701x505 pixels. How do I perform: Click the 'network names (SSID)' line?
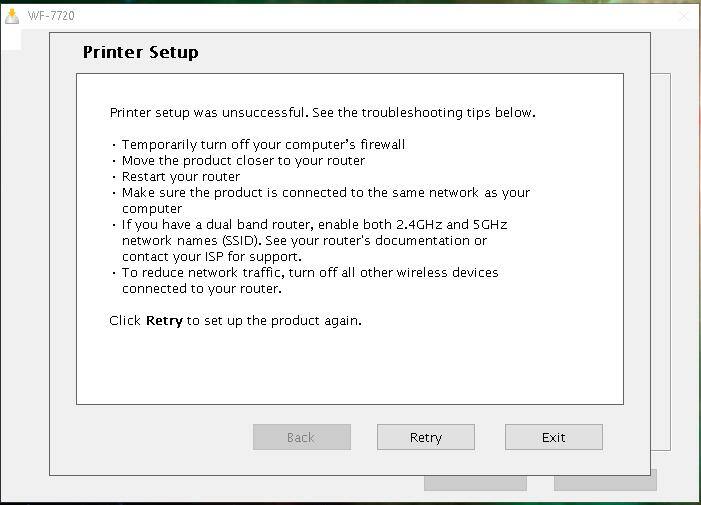pyautogui.click(x=304, y=240)
